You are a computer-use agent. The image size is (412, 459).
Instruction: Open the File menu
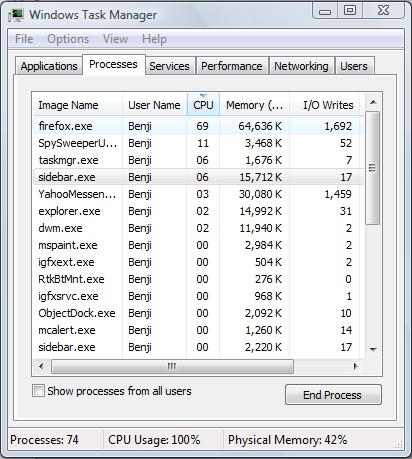24,39
